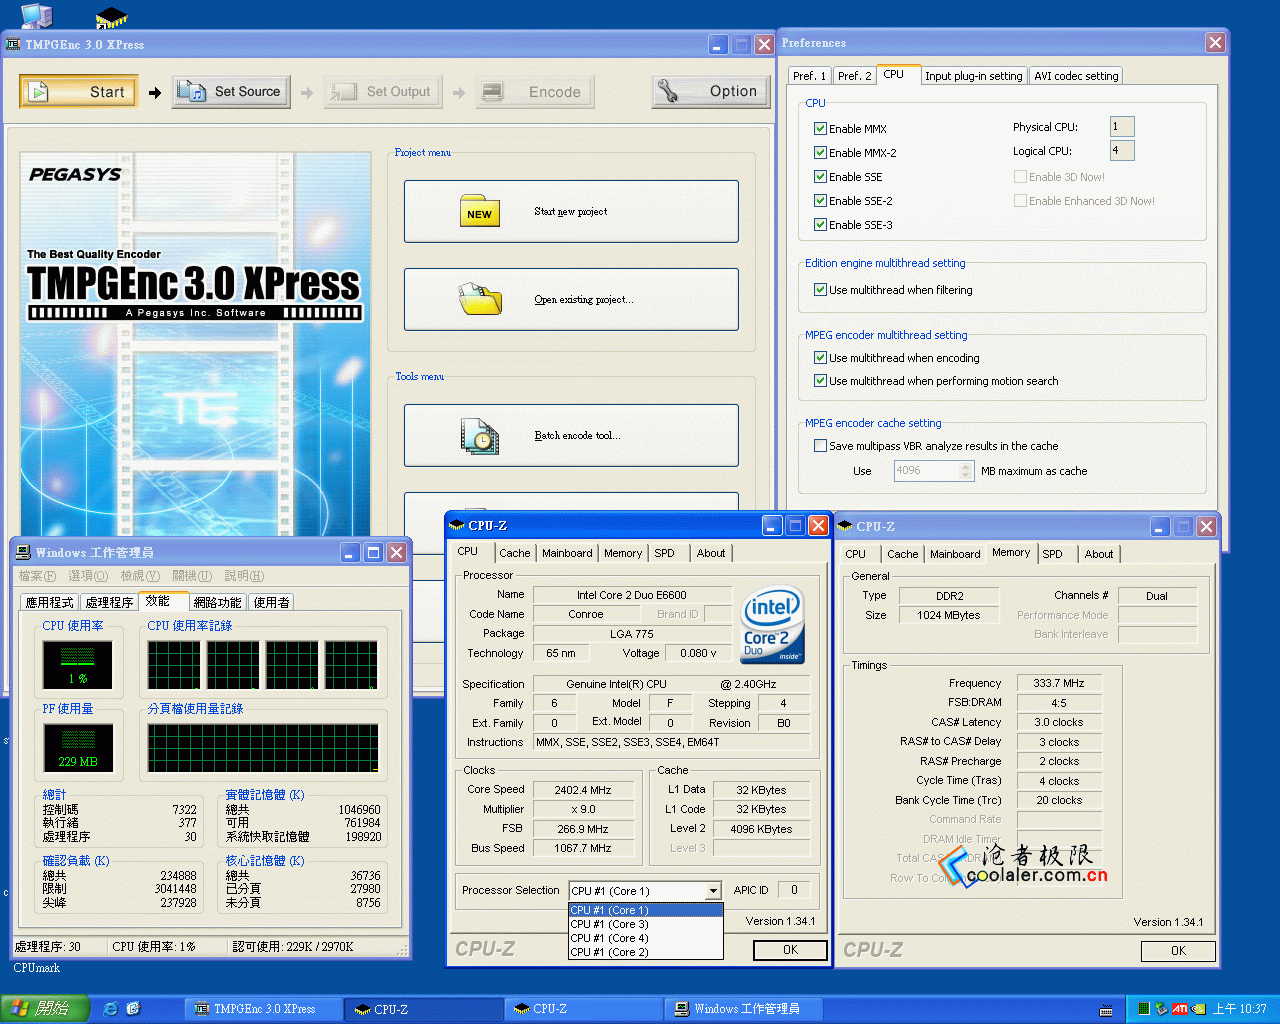Uncheck Use multithread when filtering
1280x1024 pixels.
[x=820, y=289]
